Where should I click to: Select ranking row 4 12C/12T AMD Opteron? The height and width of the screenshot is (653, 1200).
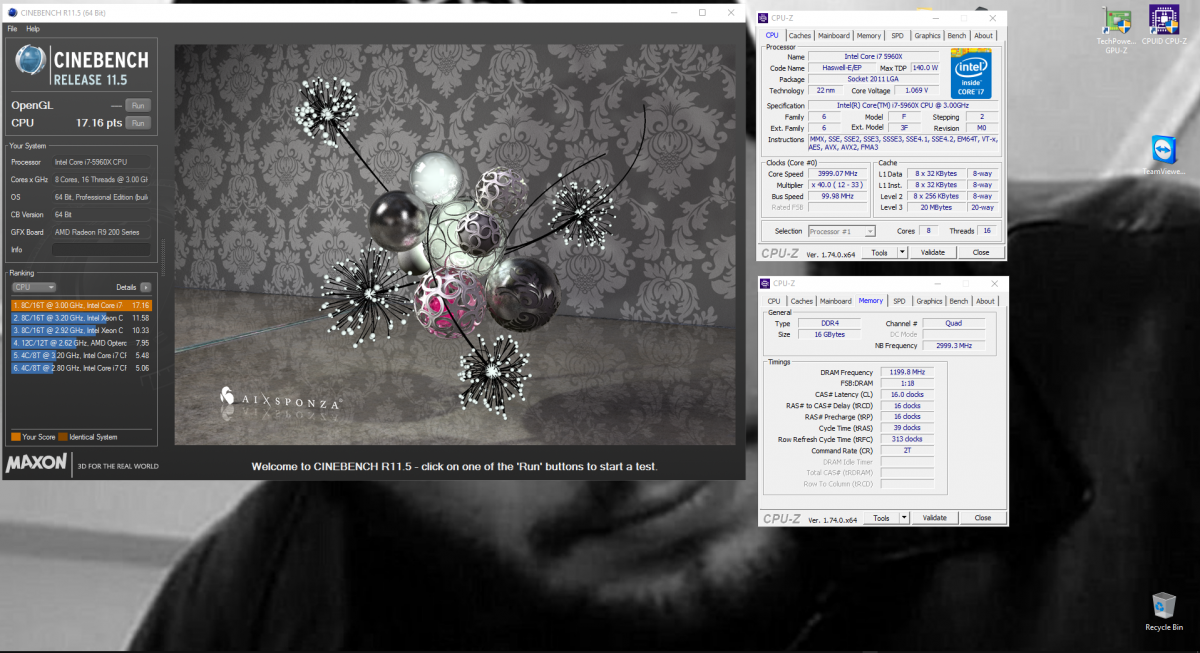81,343
